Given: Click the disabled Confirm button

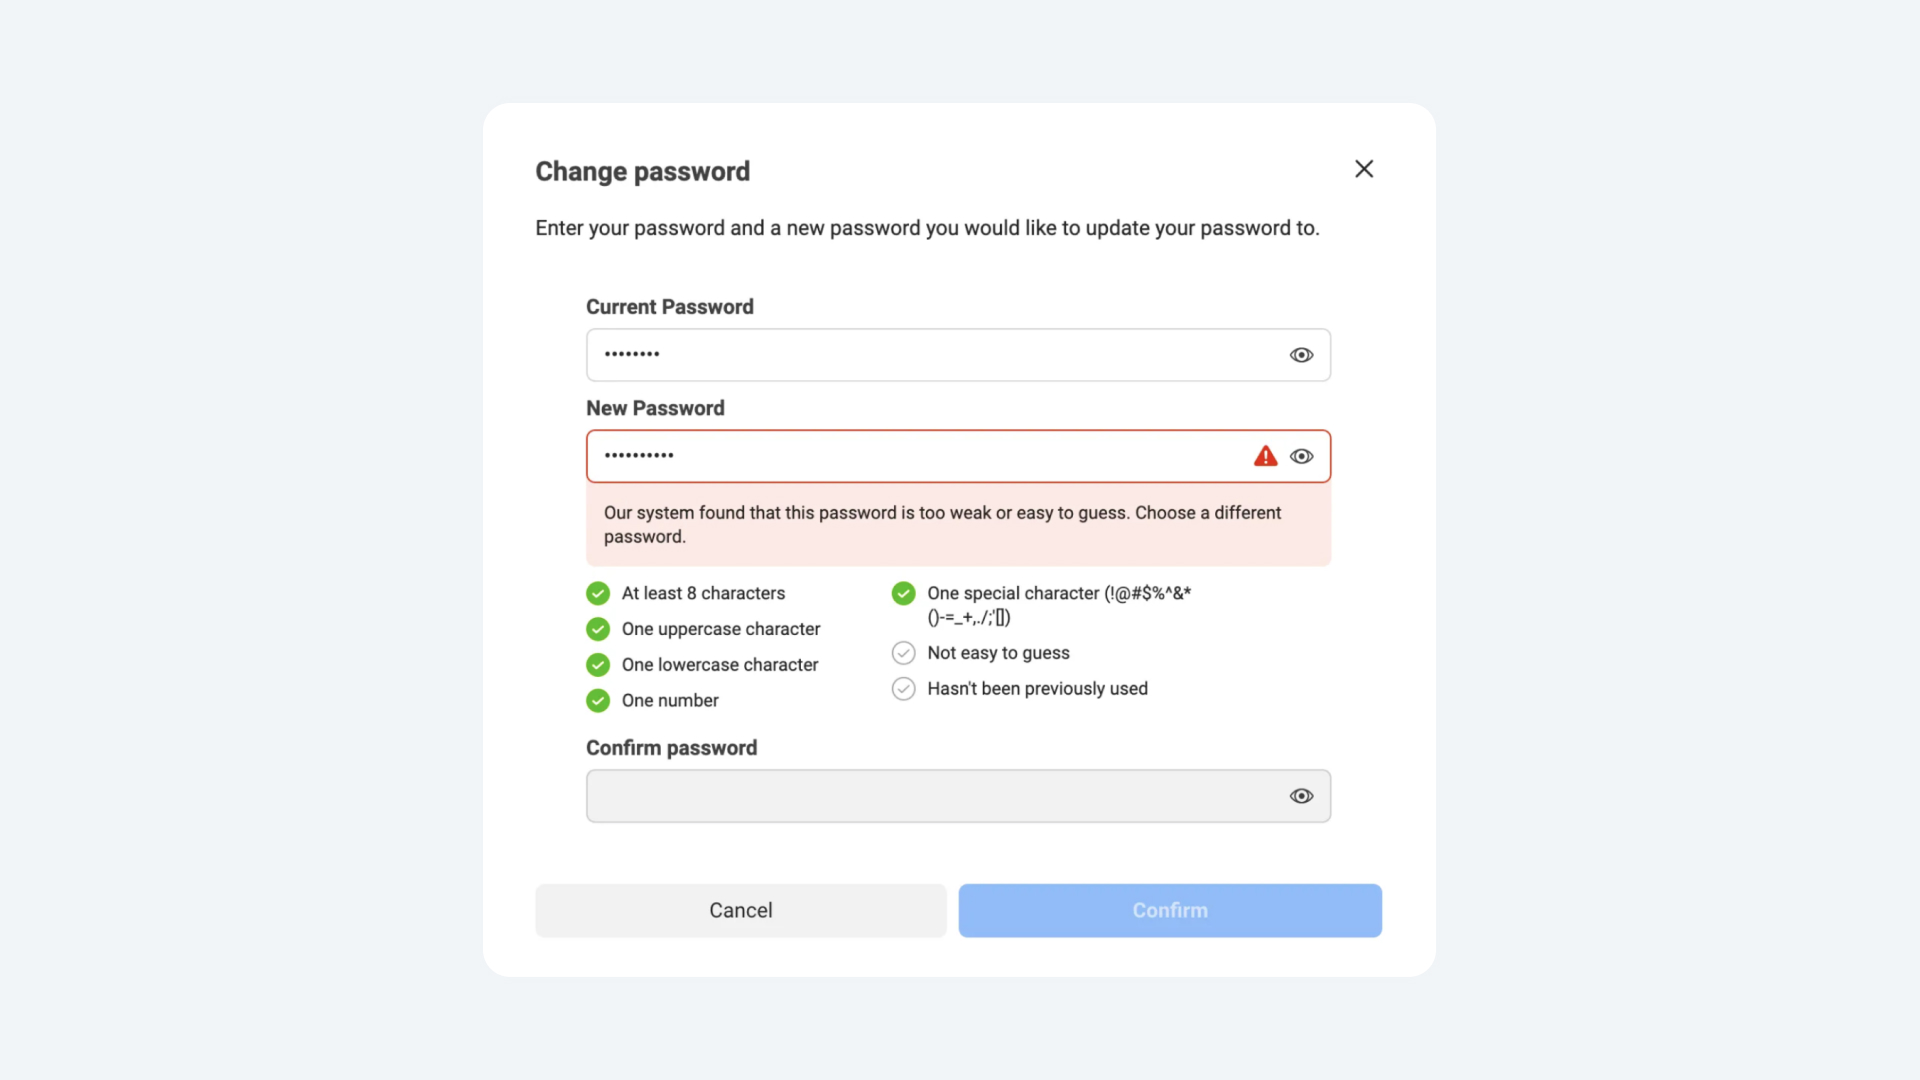Looking at the screenshot, I should pyautogui.click(x=1169, y=910).
